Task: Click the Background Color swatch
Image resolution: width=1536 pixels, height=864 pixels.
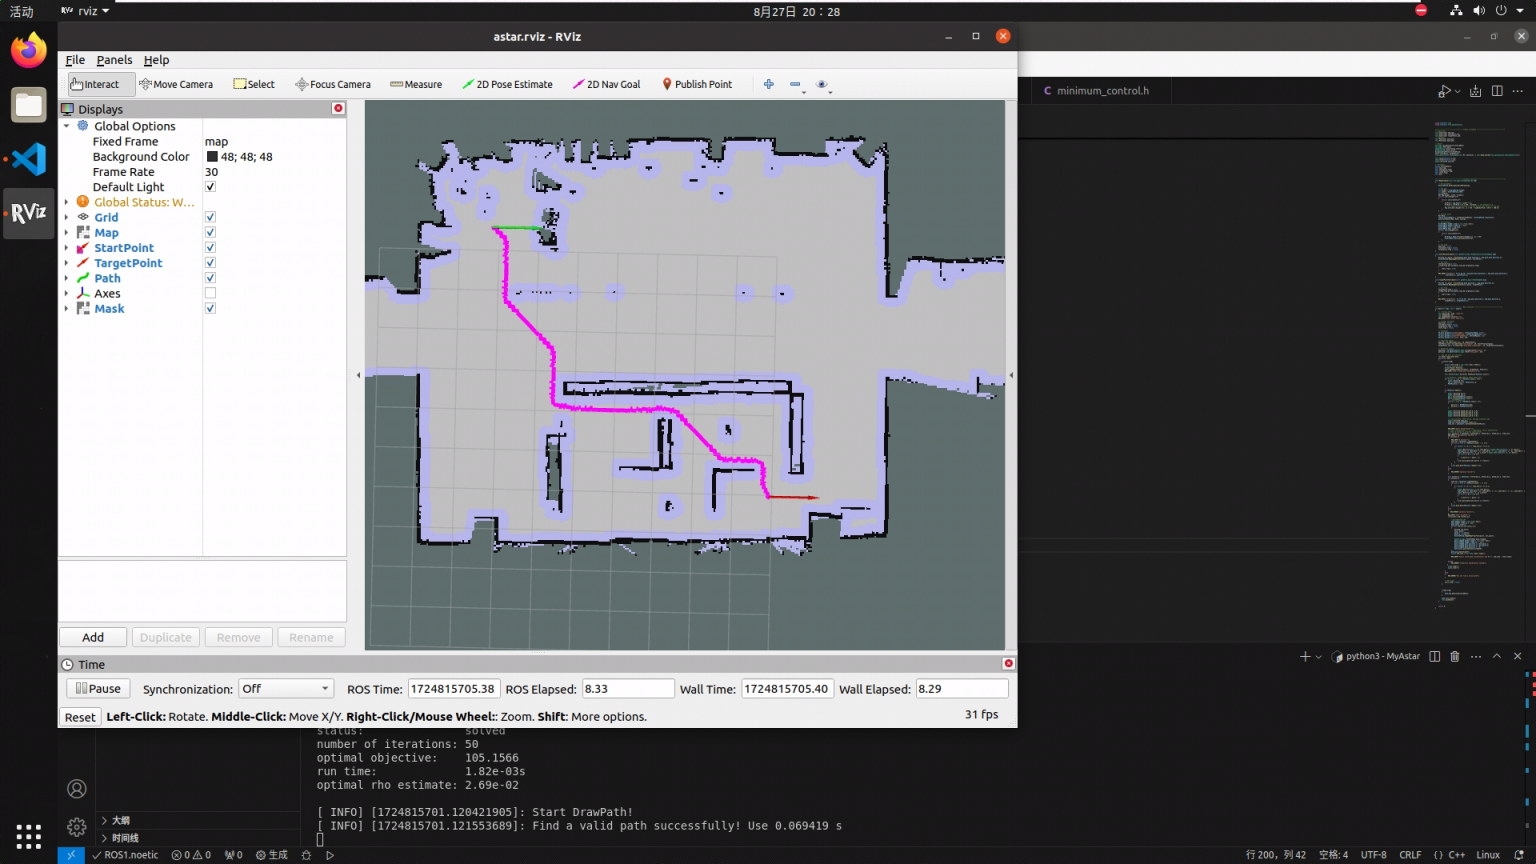Action: [212, 157]
